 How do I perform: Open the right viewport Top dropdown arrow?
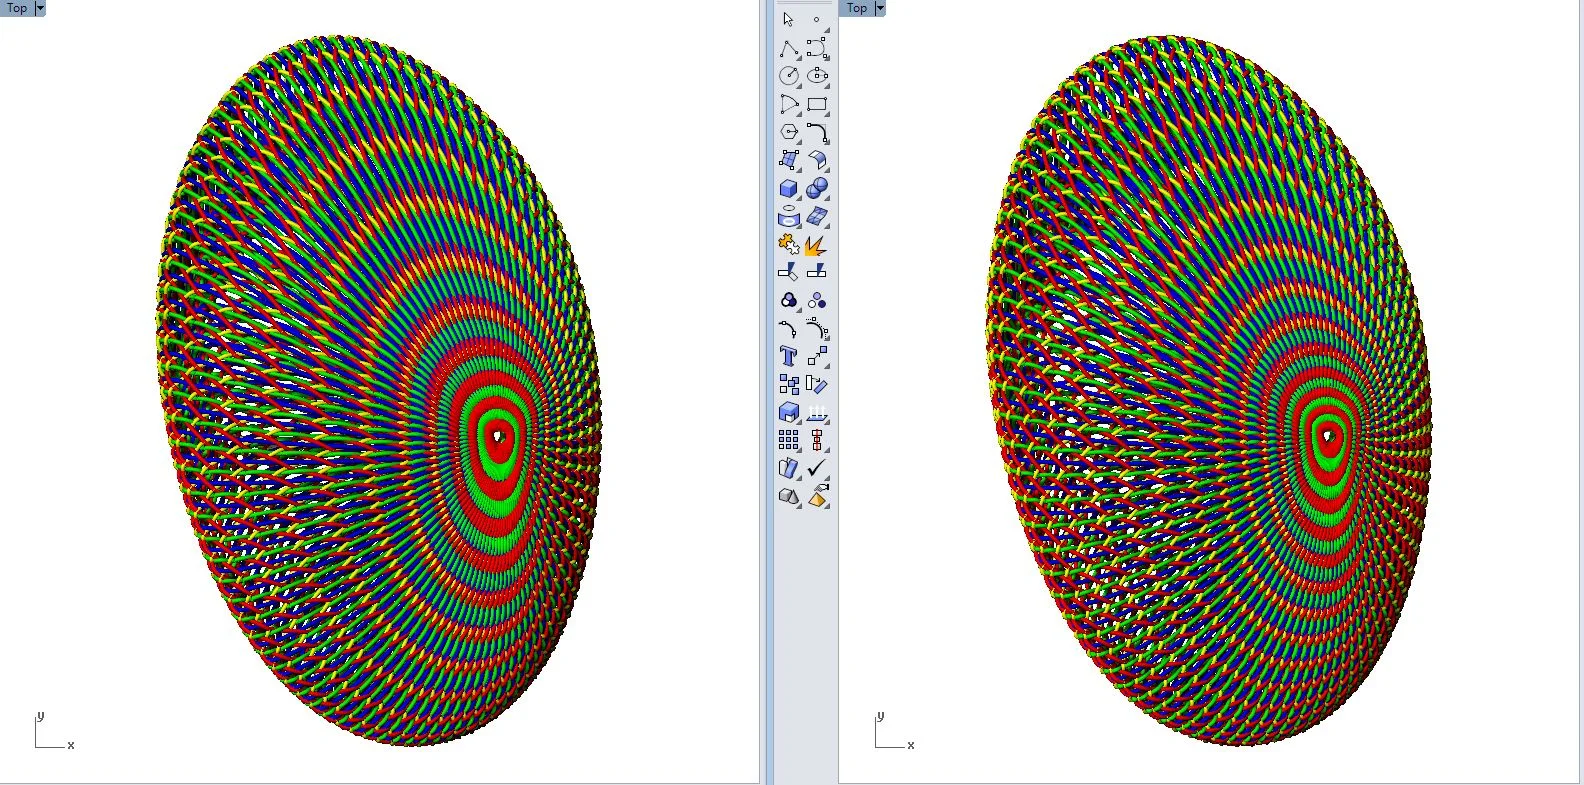pyautogui.click(x=880, y=8)
